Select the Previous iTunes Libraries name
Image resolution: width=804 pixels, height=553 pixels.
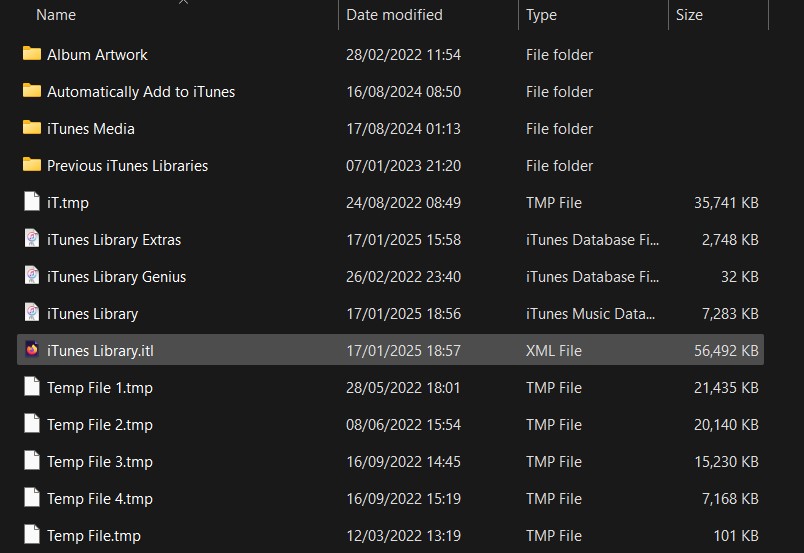tap(127, 166)
